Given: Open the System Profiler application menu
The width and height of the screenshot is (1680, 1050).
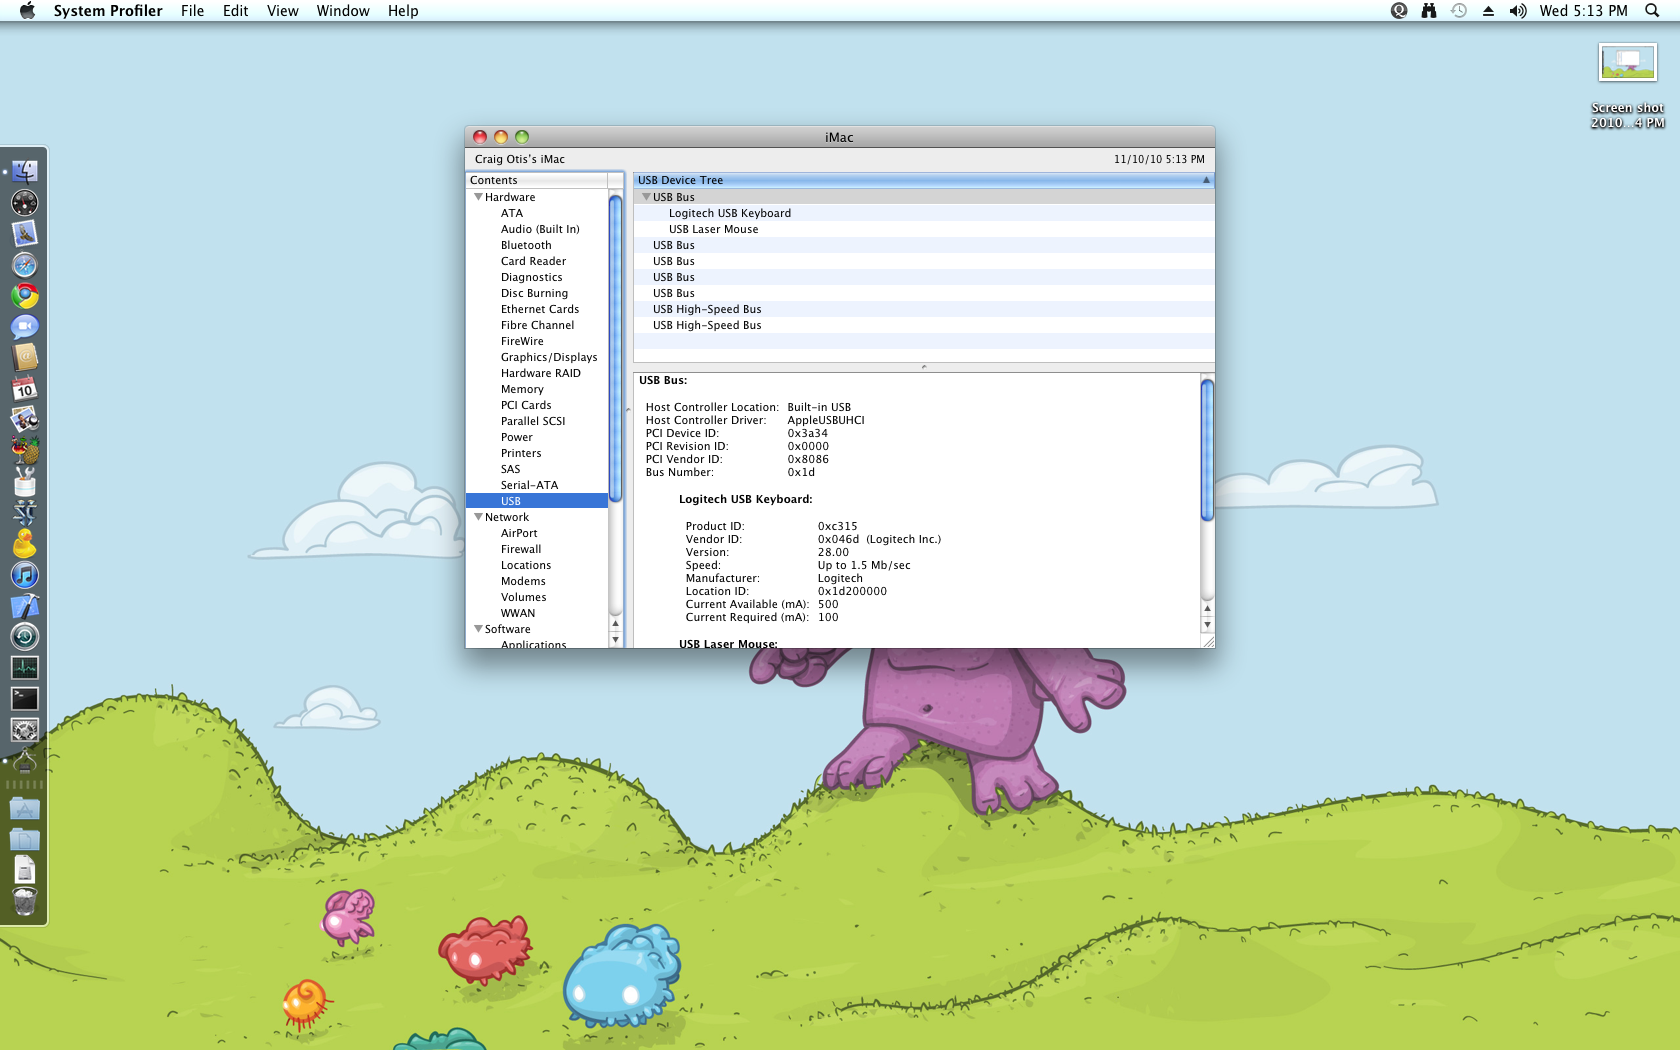Looking at the screenshot, I should [108, 11].
